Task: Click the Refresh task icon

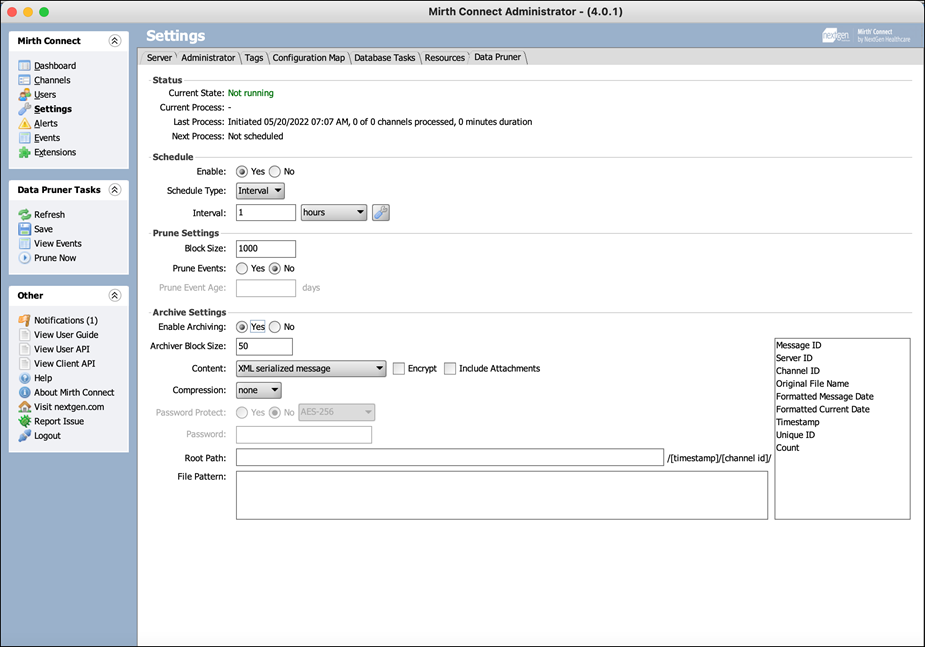Action: pyautogui.click(x=24, y=215)
